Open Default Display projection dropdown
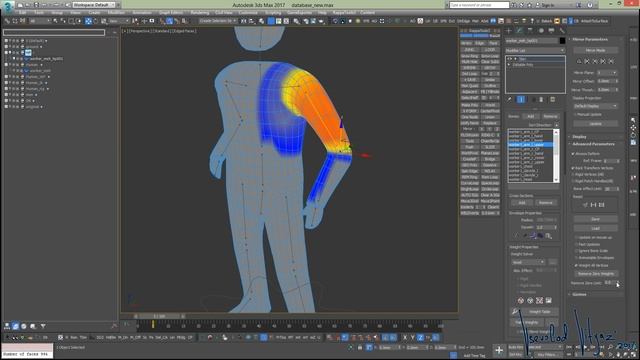The width and height of the screenshot is (640, 360). pyautogui.click(x=596, y=106)
